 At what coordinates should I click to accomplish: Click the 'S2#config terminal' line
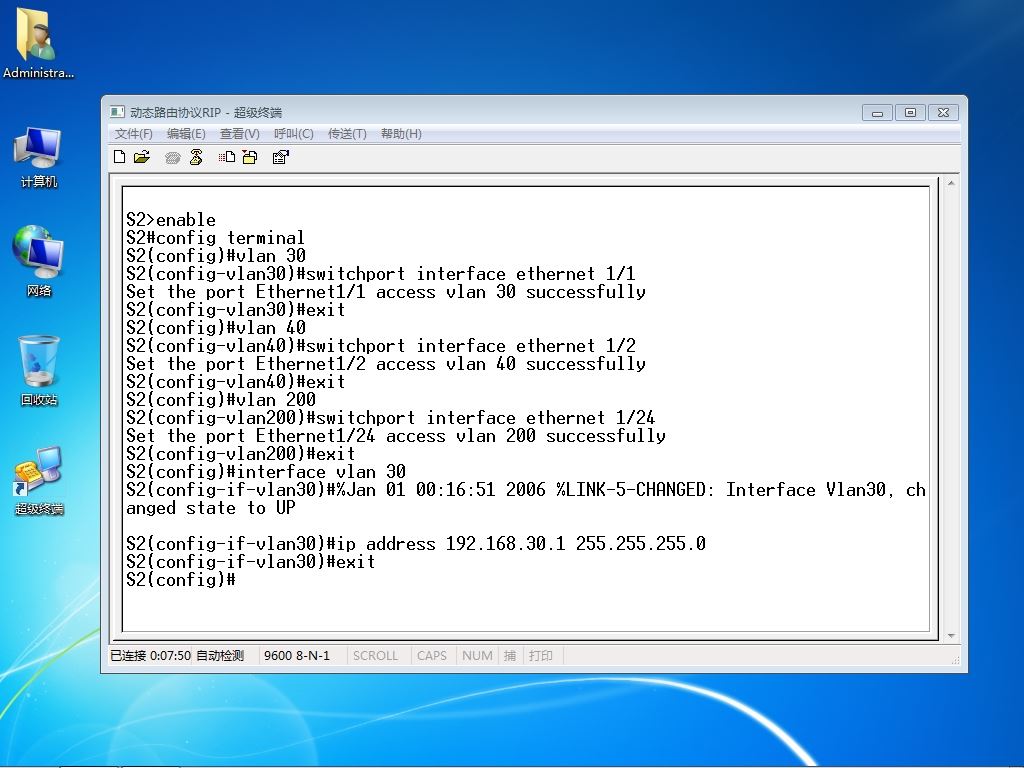click(216, 238)
